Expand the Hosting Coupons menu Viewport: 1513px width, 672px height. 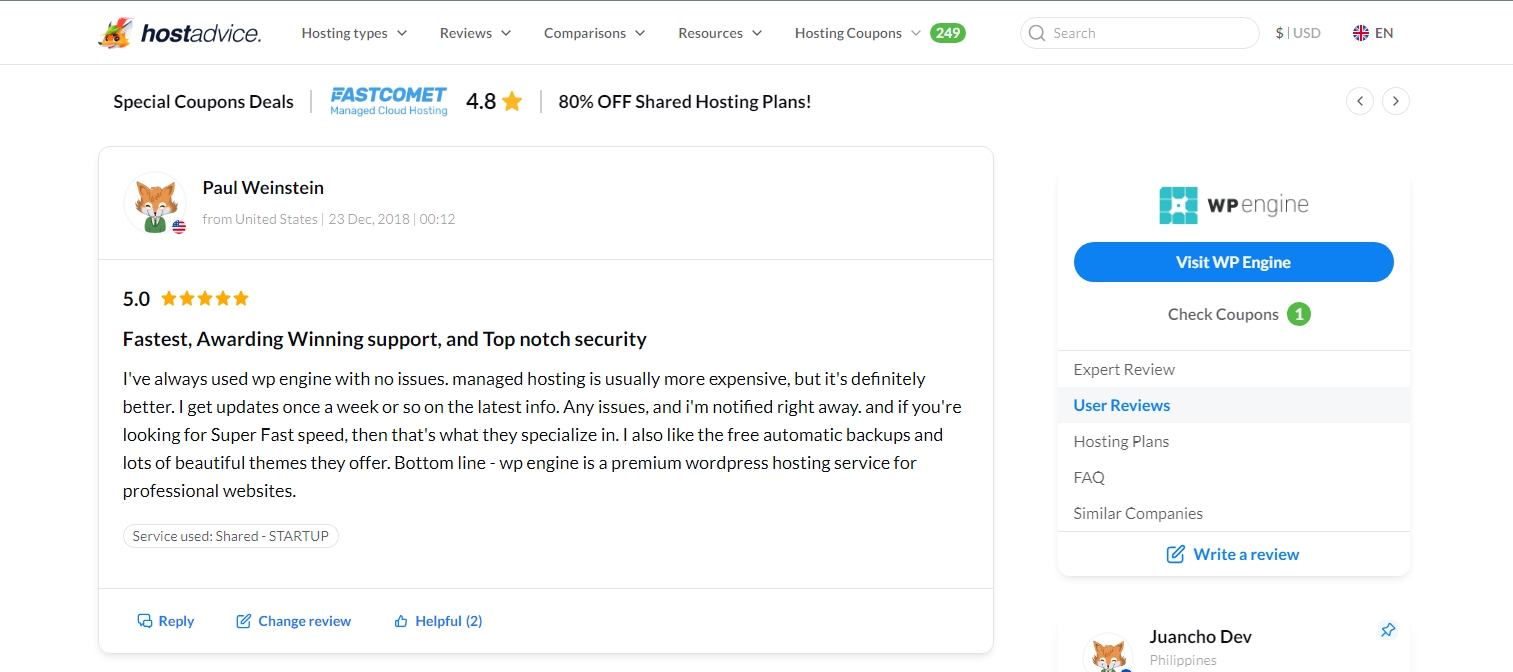tap(858, 33)
